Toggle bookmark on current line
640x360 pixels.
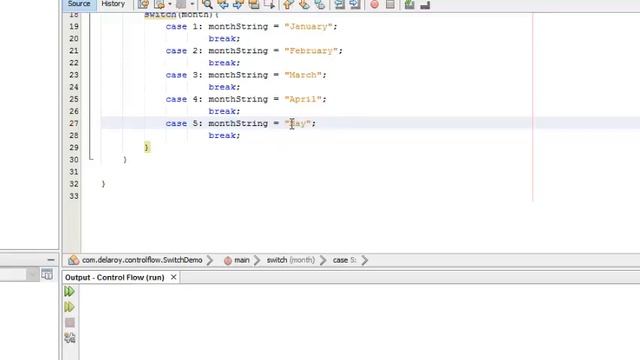pyautogui.click(x=320, y=4)
